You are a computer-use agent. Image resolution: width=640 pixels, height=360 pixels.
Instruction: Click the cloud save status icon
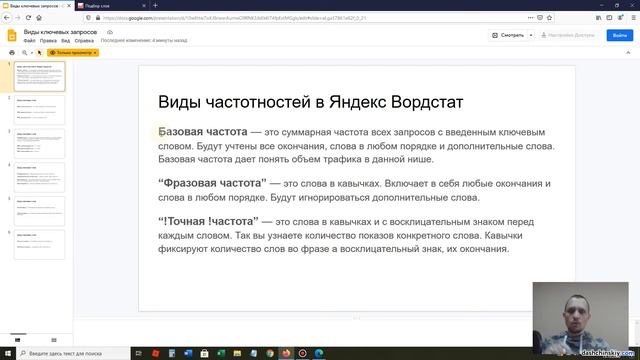(x=110, y=32)
